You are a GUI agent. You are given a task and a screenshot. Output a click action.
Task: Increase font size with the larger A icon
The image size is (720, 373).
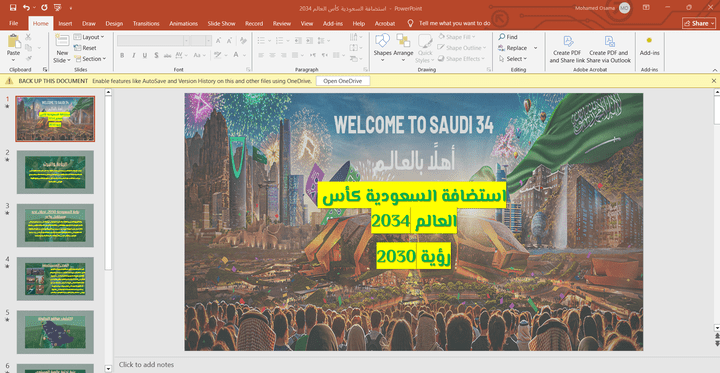[x=219, y=41]
